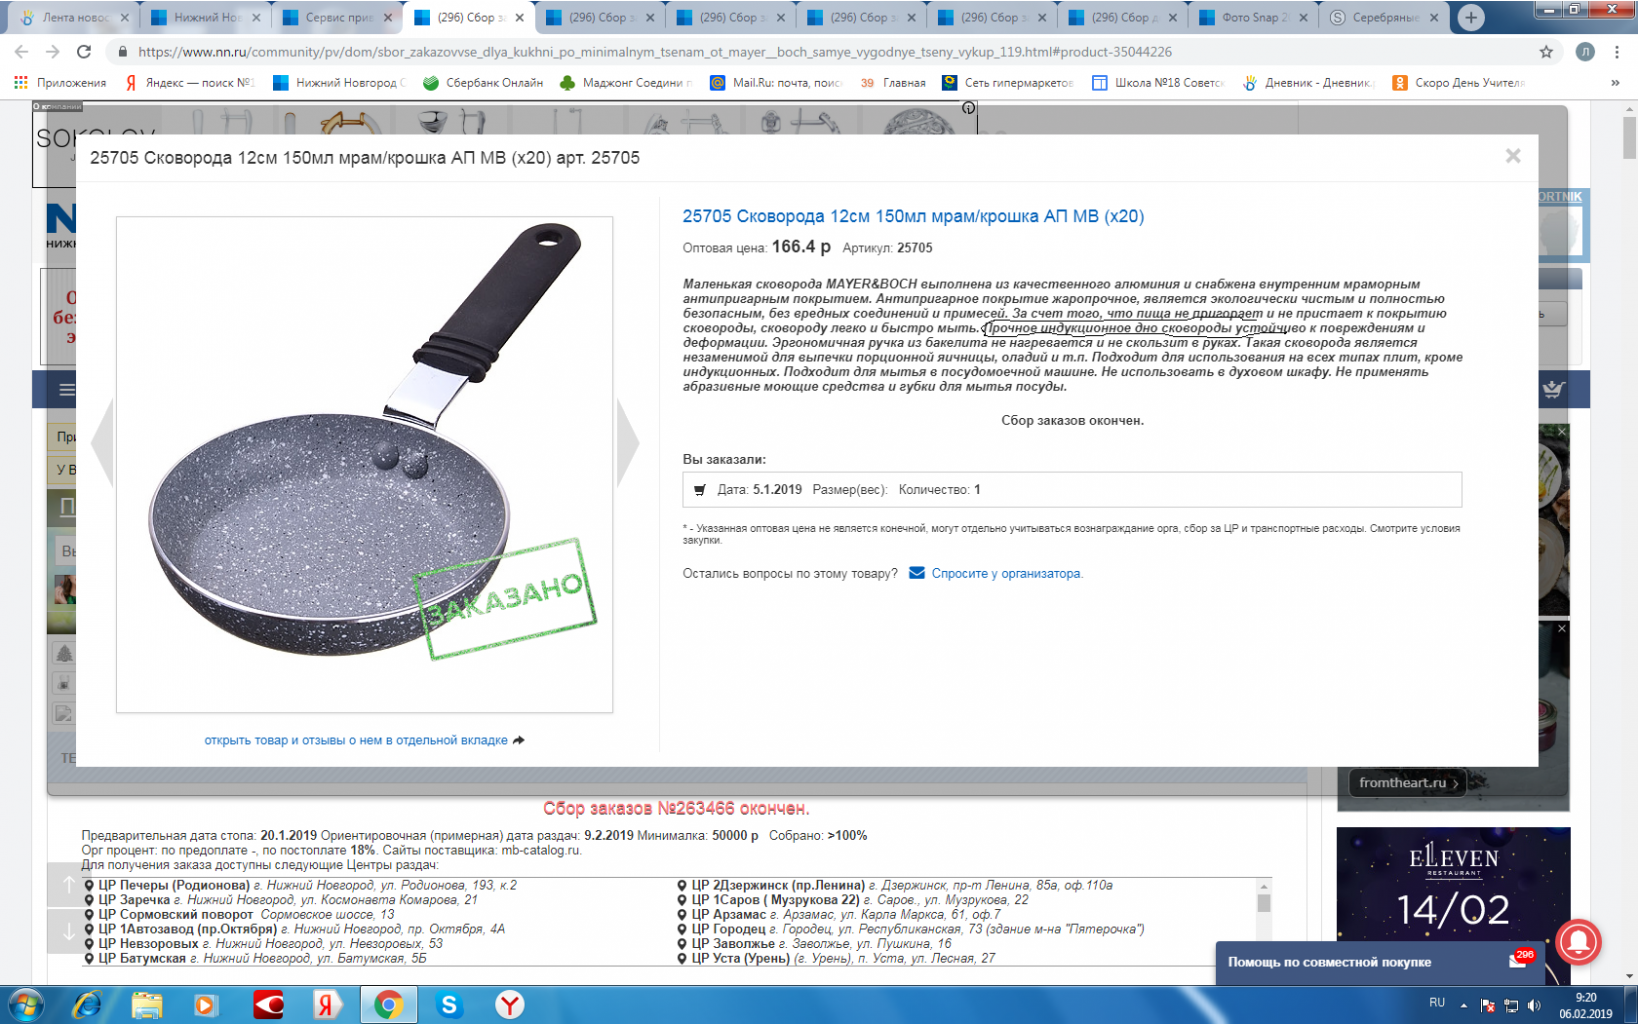
Task: Show hidden system tray icons arrow
Action: (1463, 1005)
